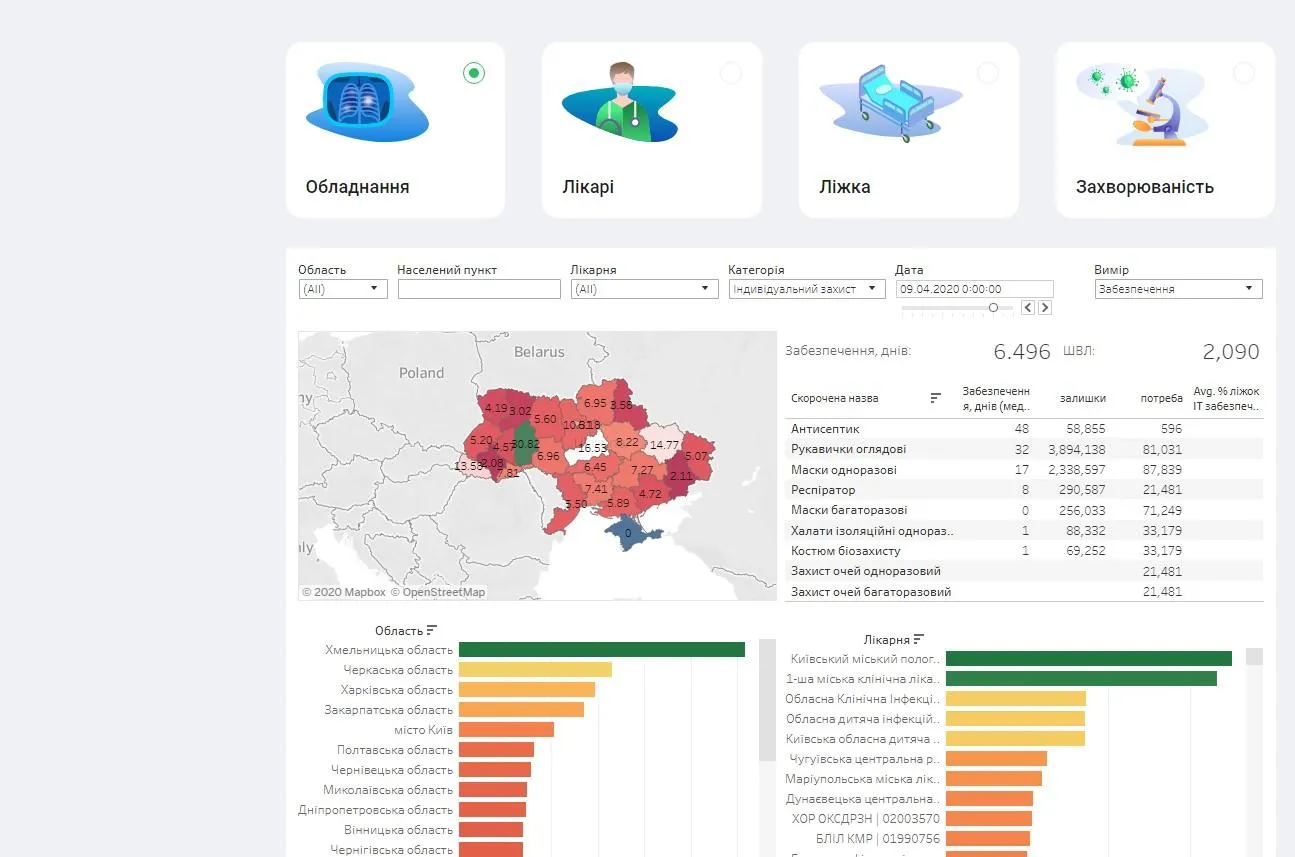Image resolution: width=1295 pixels, height=857 pixels.
Task: Click the hospital bed icon
Action: (x=877, y=103)
